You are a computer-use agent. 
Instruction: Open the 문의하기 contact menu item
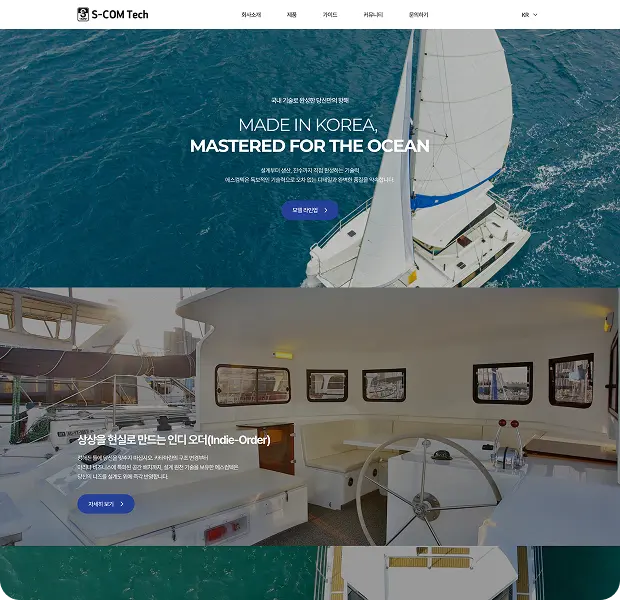(x=418, y=15)
